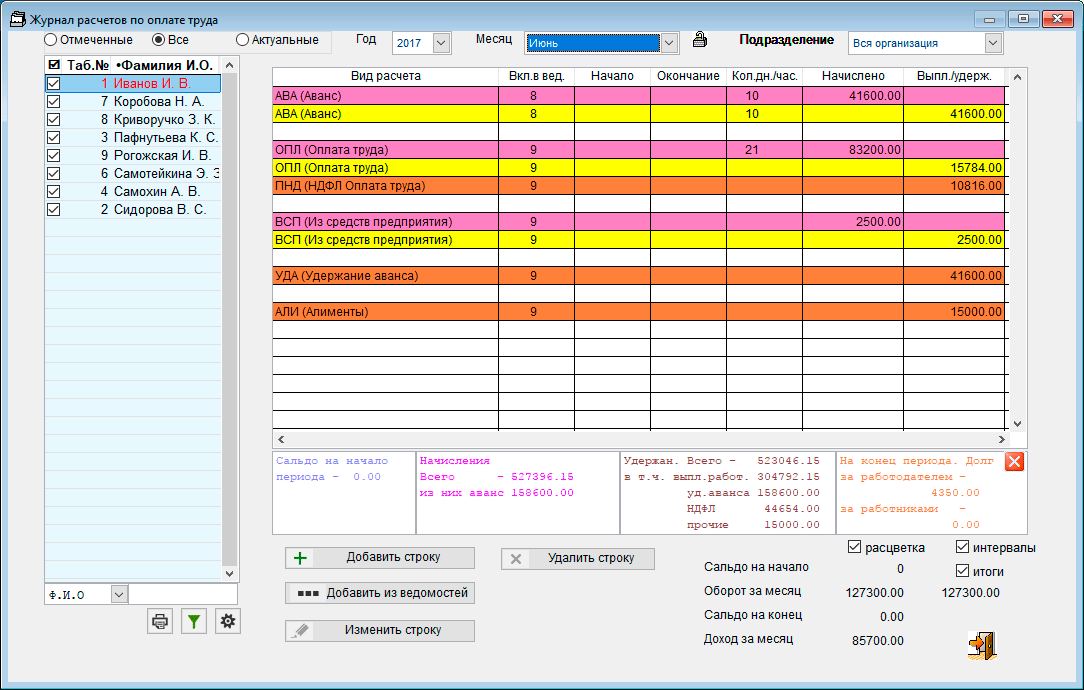This screenshot has width=1084, height=690.
Task: Select the pink ОПЛ (Оплата труда) row
Action: pos(639,150)
